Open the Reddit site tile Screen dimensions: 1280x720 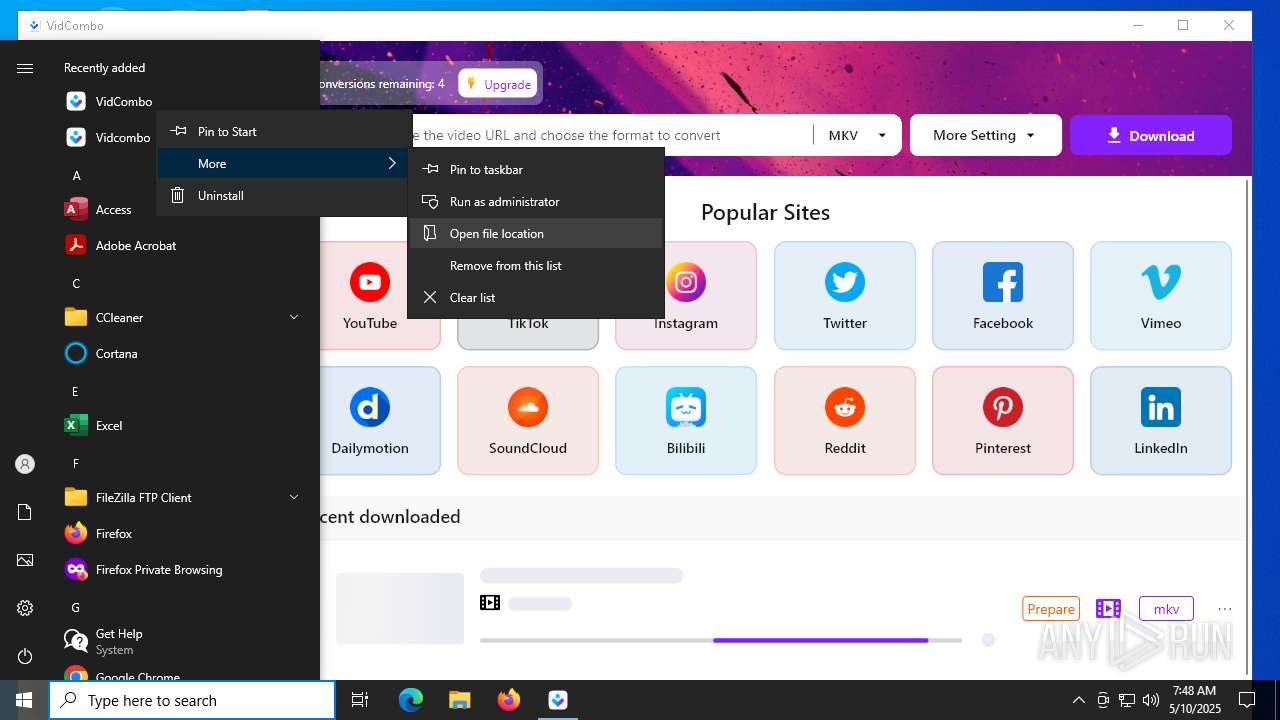tap(845, 420)
